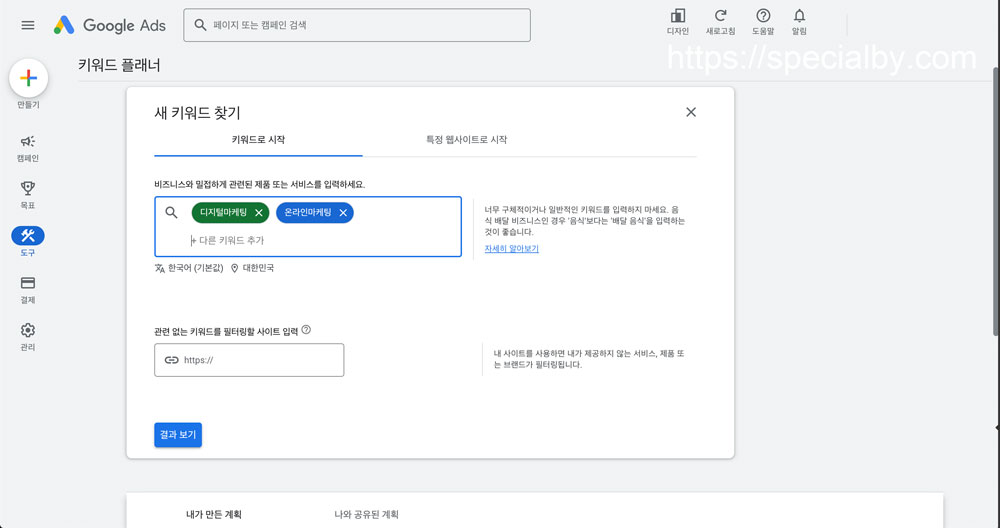Open 관리 gear in the sidebar

tap(27, 337)
